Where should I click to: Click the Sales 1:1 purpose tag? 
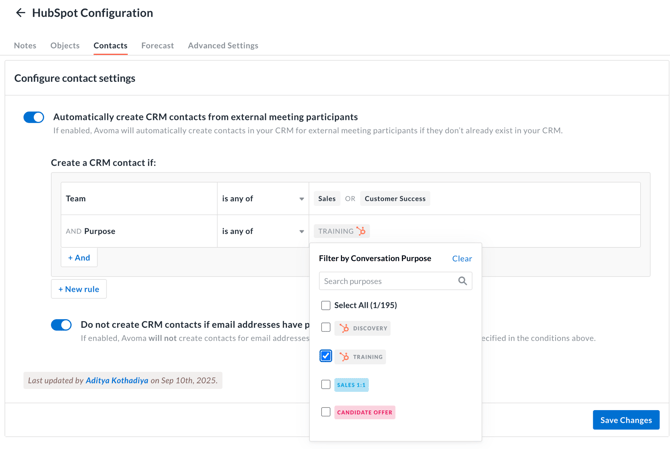[x=352, y=385]
